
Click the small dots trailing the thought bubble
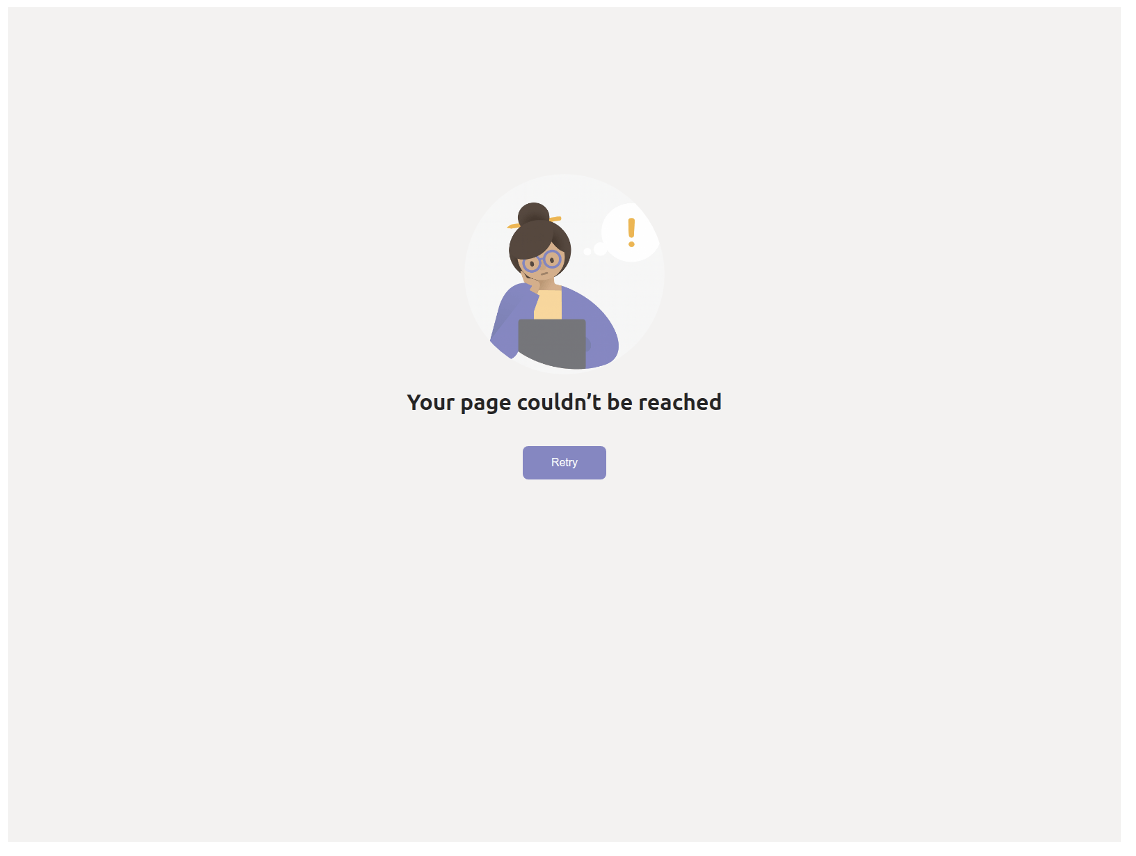click(x=596, y=250)
